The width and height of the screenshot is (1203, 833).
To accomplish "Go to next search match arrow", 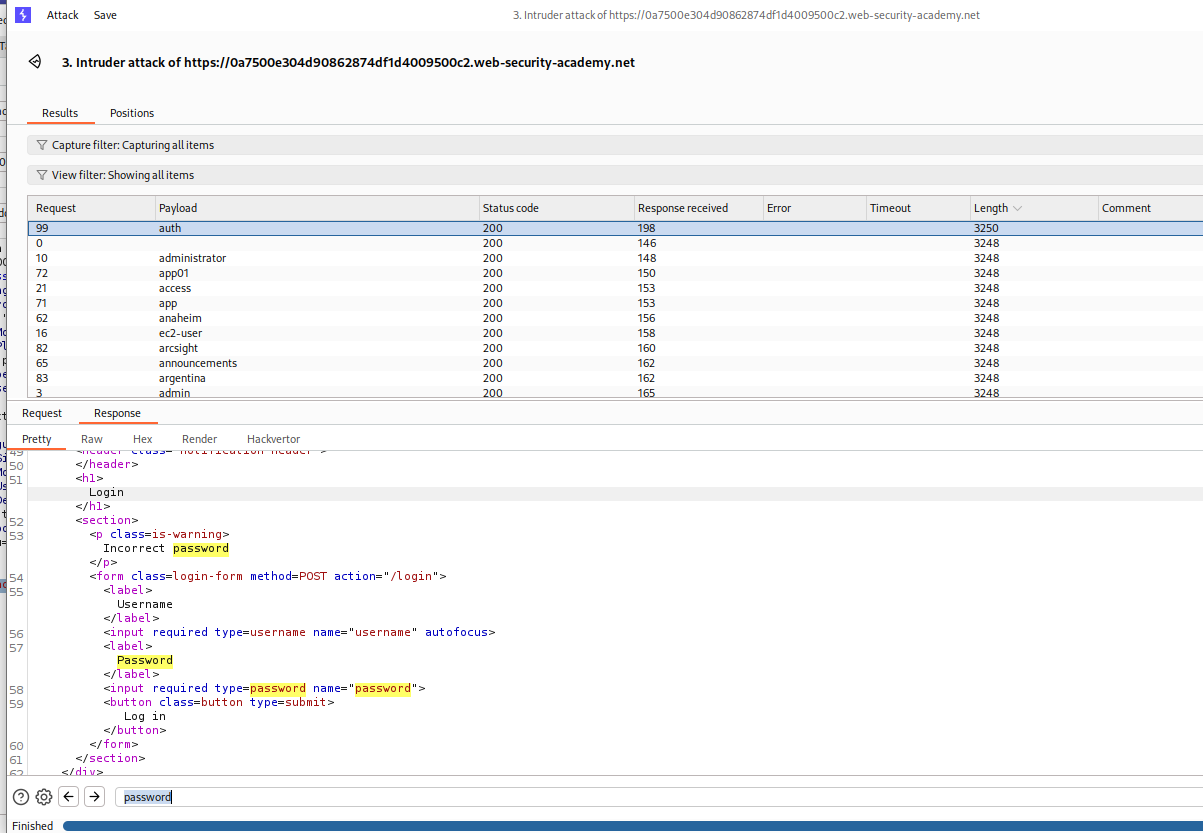I will [94, 797].
